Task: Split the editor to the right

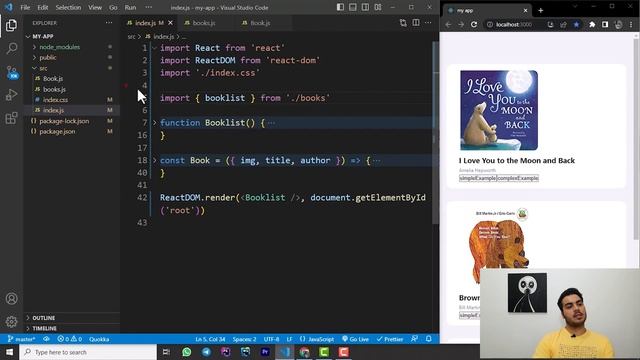Action: (416, 23)
